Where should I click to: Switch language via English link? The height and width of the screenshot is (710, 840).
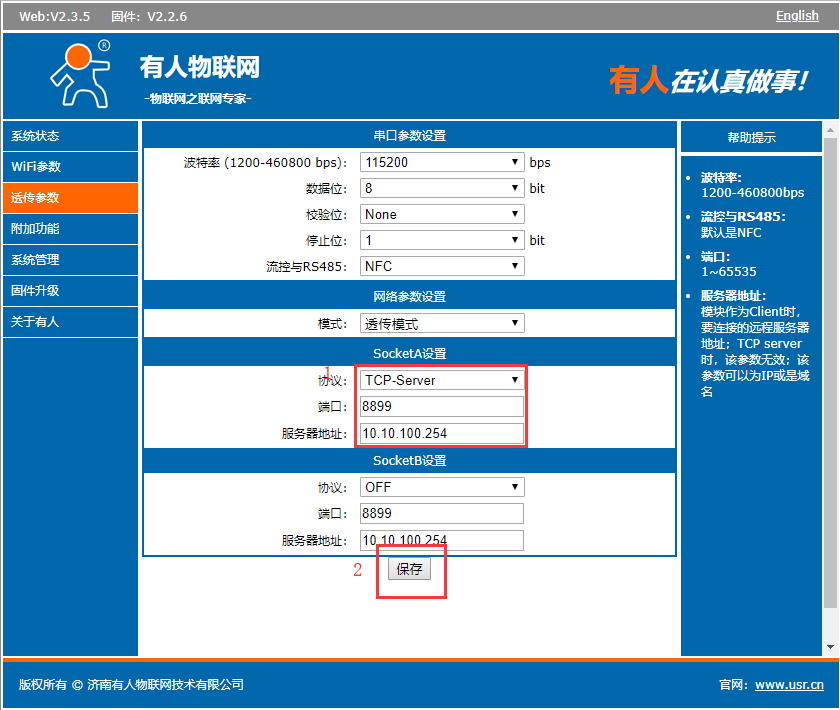point(797,16)
